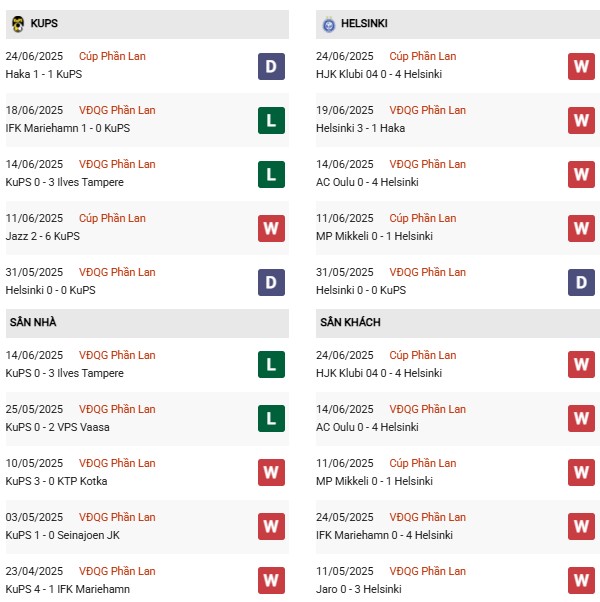The image size is (600, 602).
Task: Open Cúp Phần Lan link on Haka - KuPS row
Action: pos(112,56)
